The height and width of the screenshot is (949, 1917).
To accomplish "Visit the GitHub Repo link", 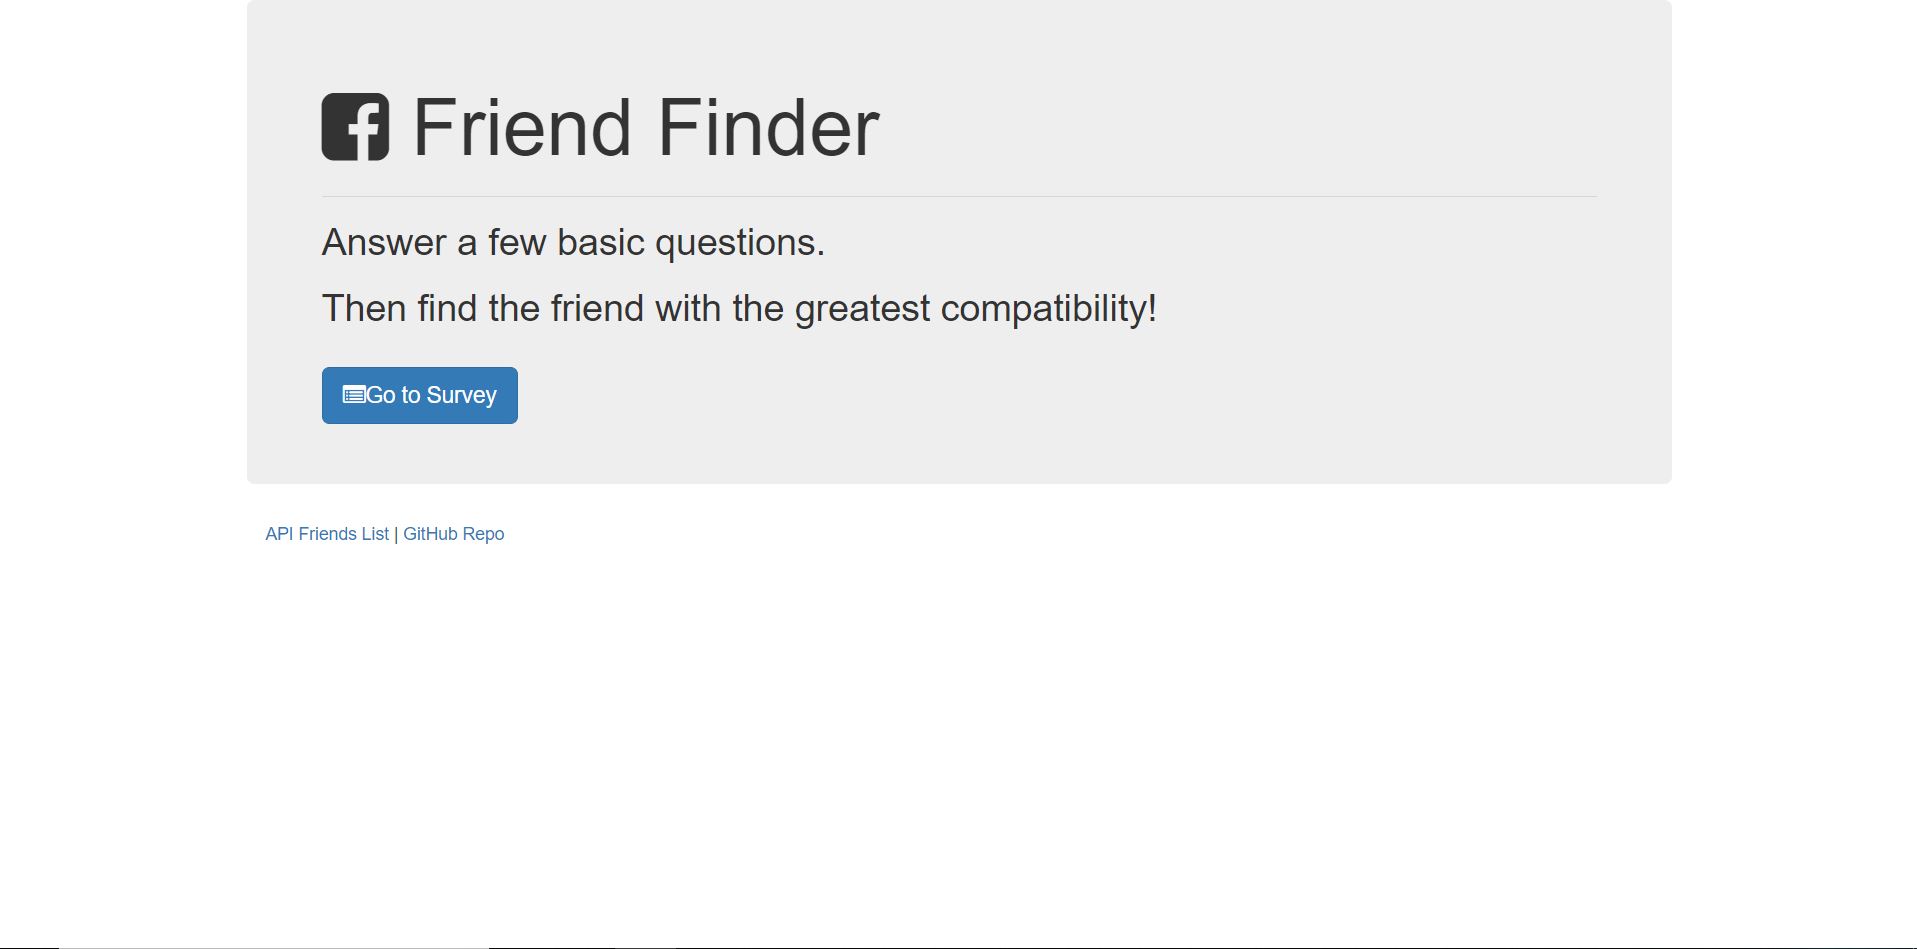I will click(x=453, y=534).
